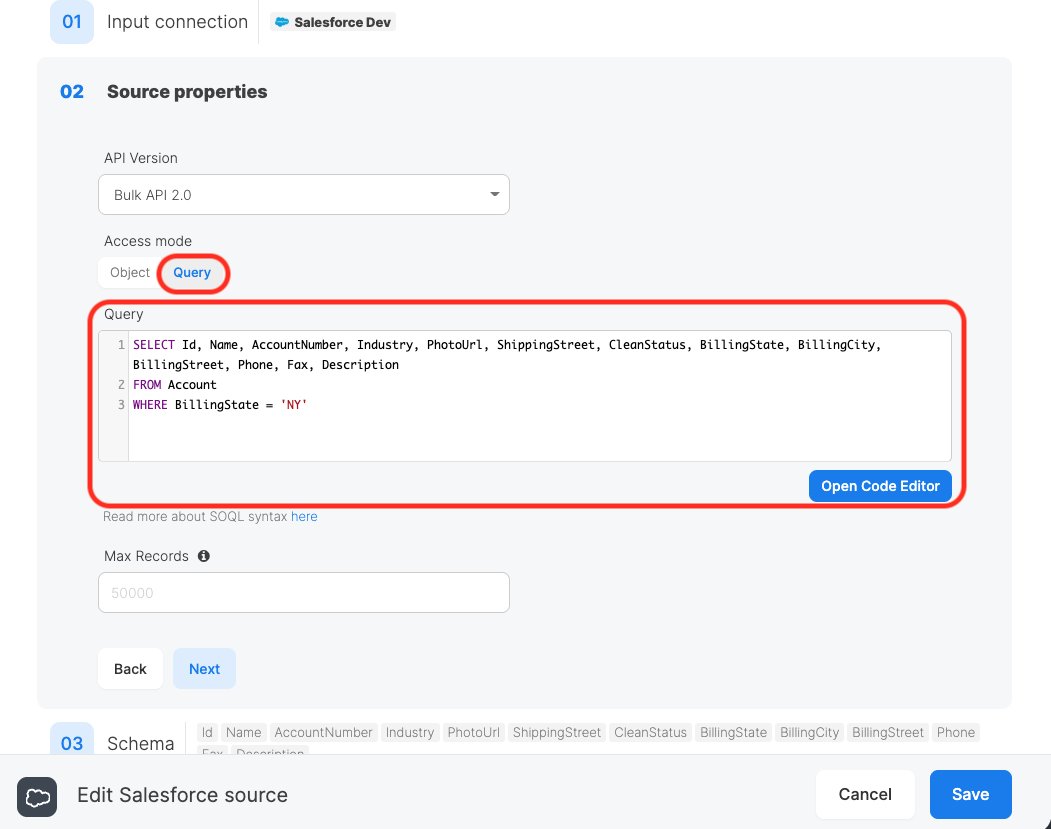
Task: Click the Source properties section header
Action: (x=186, y=91)
